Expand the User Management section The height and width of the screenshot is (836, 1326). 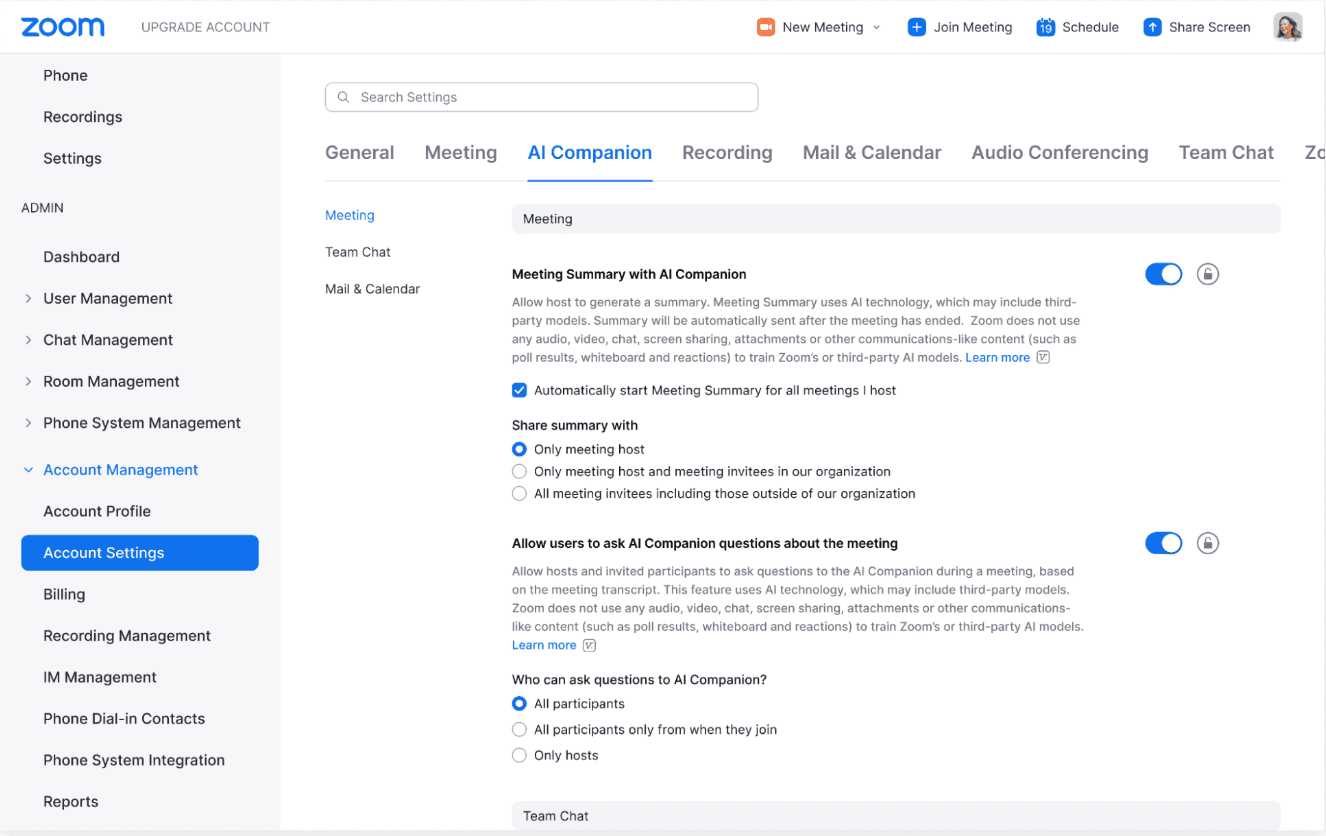27,298
